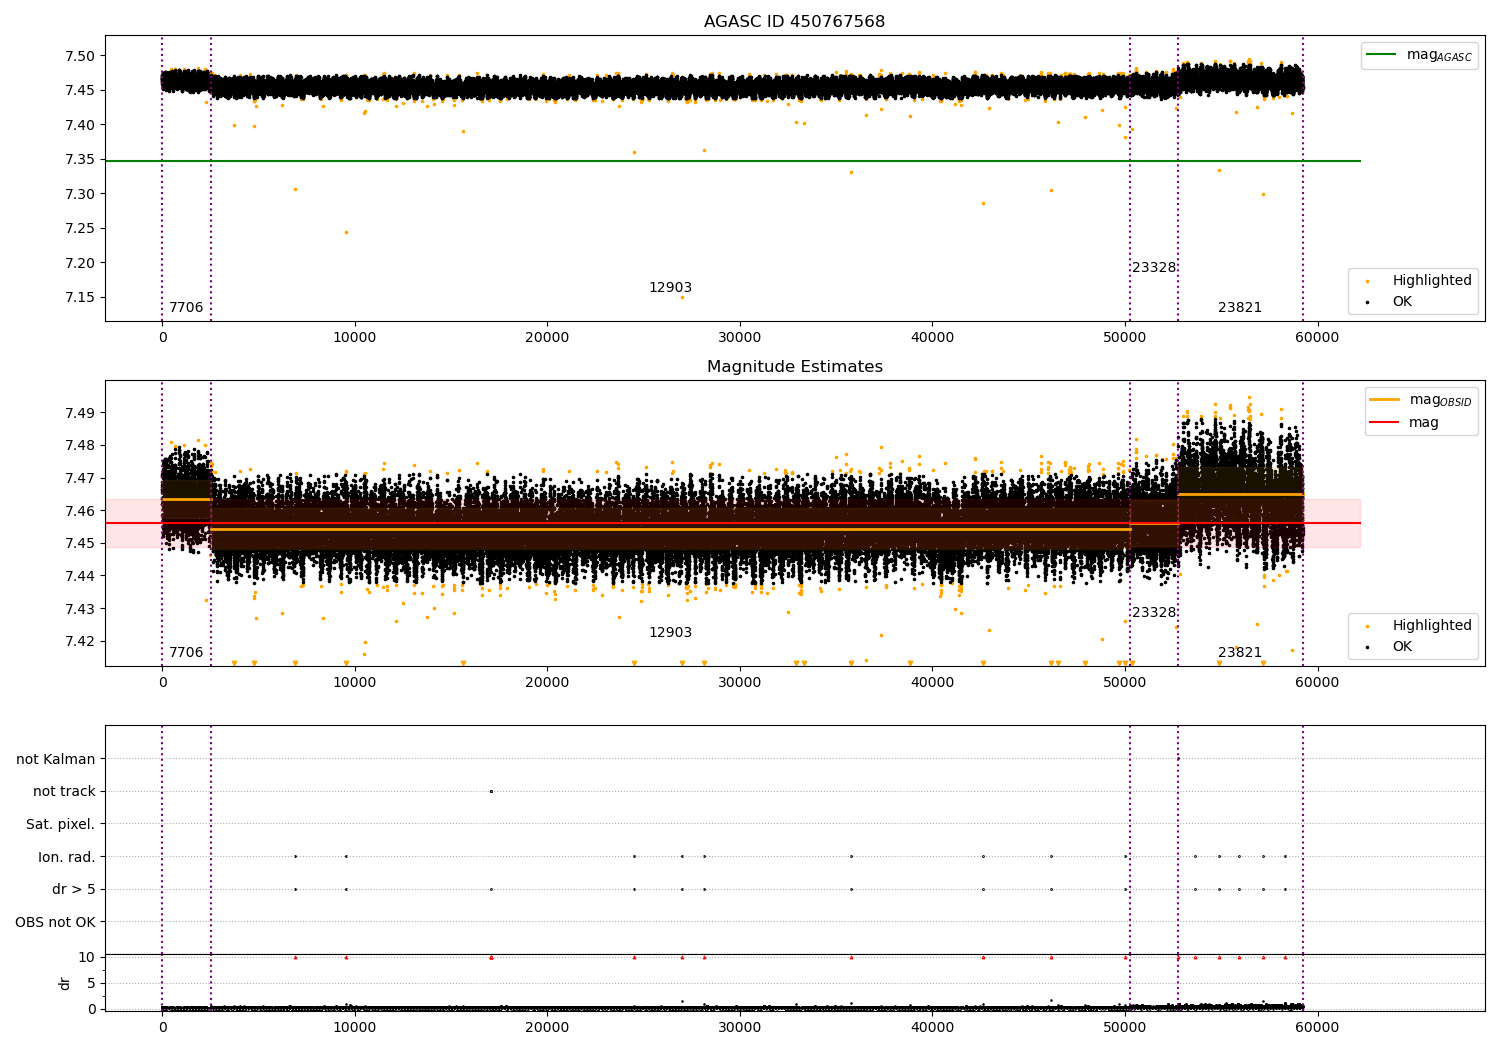Screen dimensions: 1500x1050
Task: Click the rotated "dr" y-axis label
Action: pos(65,983)
